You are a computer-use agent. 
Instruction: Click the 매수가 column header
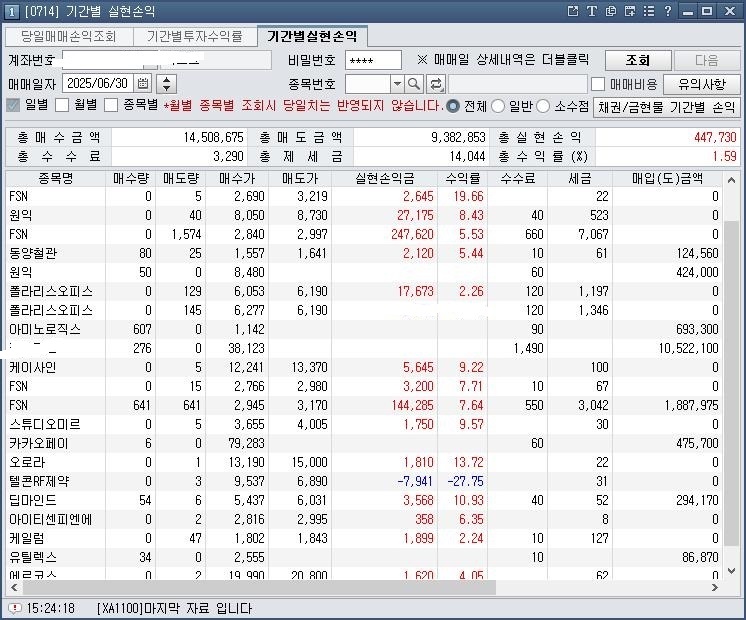coord(237,178)
